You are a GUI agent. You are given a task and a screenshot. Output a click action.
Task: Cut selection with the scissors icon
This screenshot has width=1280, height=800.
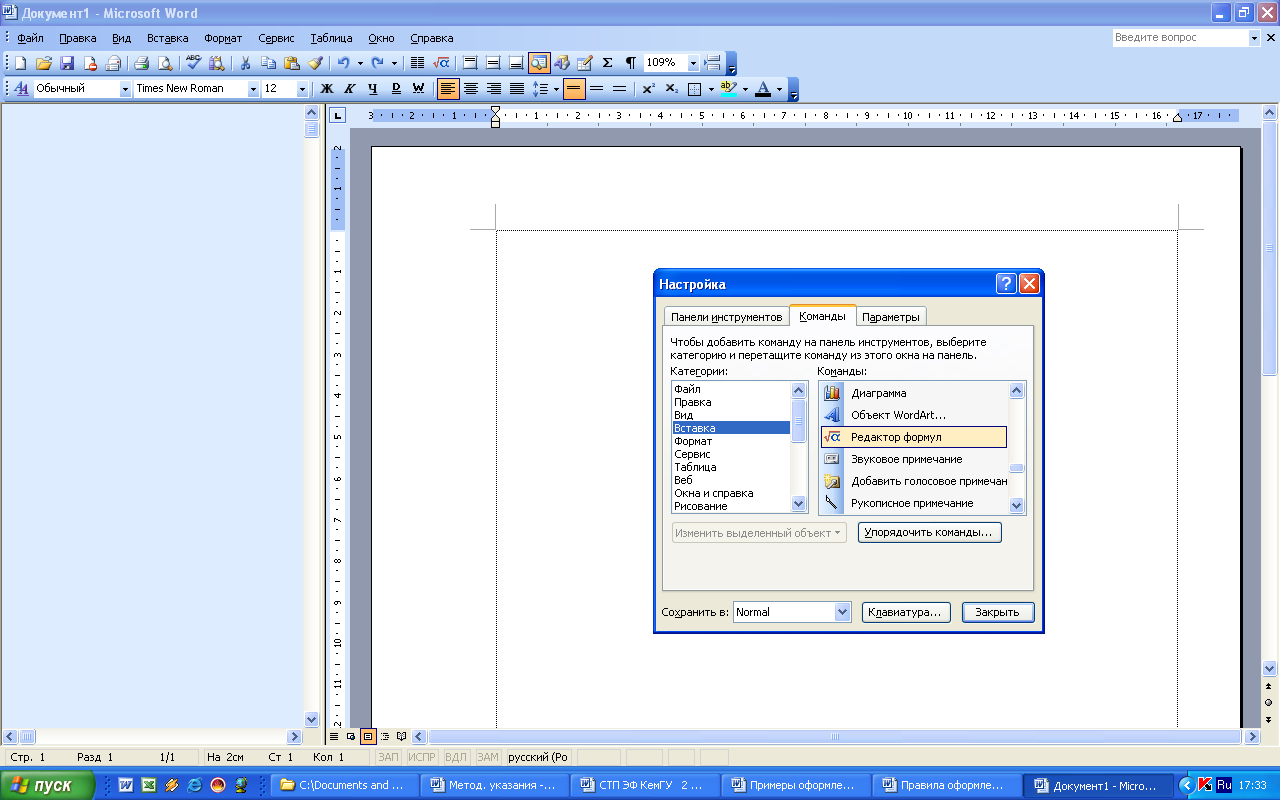(x=244, y=63)
